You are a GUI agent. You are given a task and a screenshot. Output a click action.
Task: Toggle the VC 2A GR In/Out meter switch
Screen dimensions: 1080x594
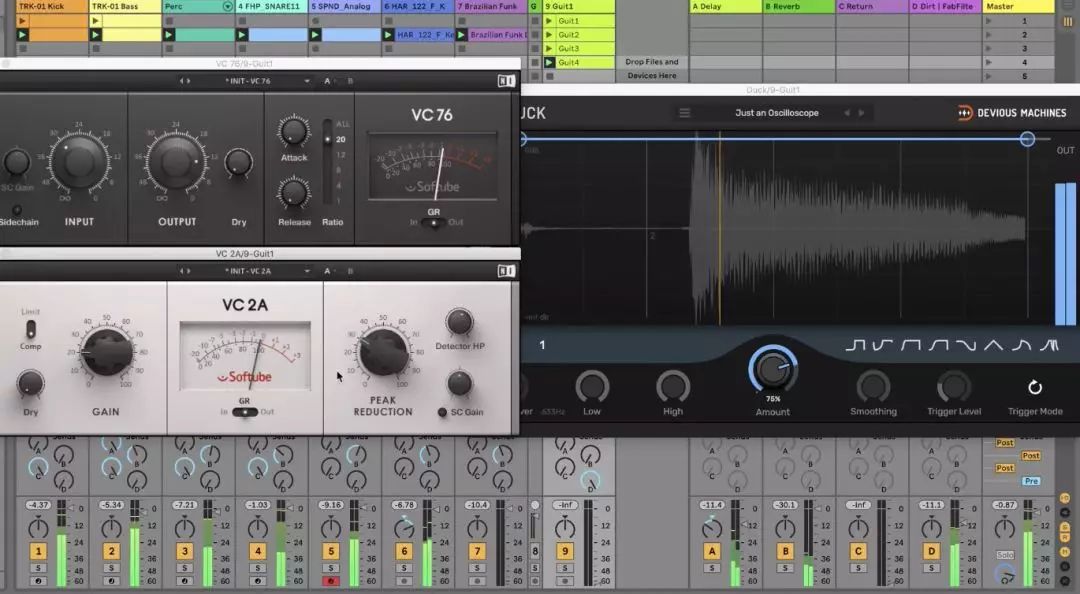[x=245, y=412]
